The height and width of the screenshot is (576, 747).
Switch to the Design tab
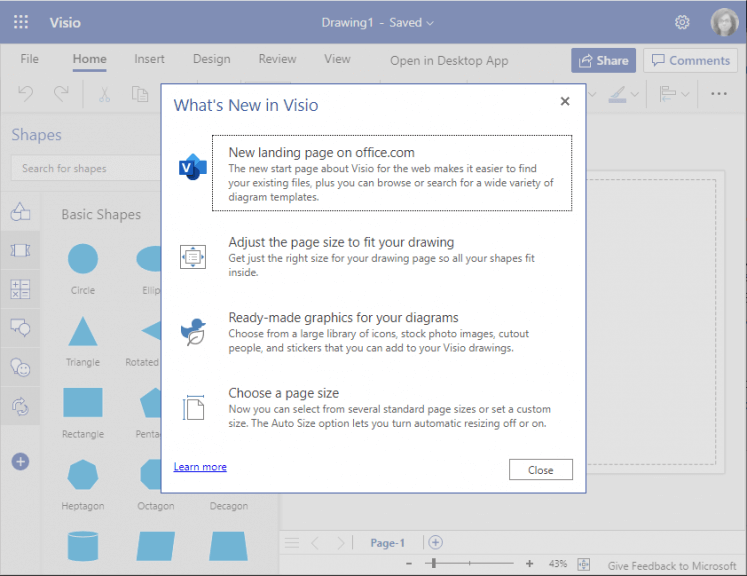click(x=212, y=59)
